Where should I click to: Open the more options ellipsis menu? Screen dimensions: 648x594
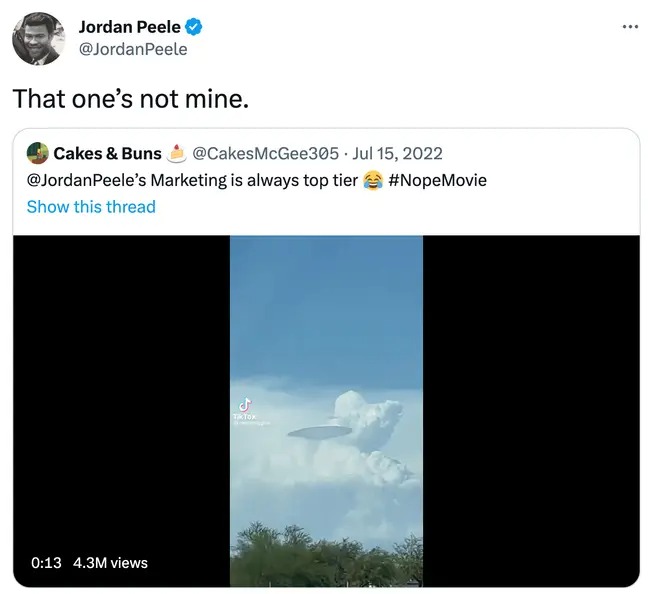629,26
